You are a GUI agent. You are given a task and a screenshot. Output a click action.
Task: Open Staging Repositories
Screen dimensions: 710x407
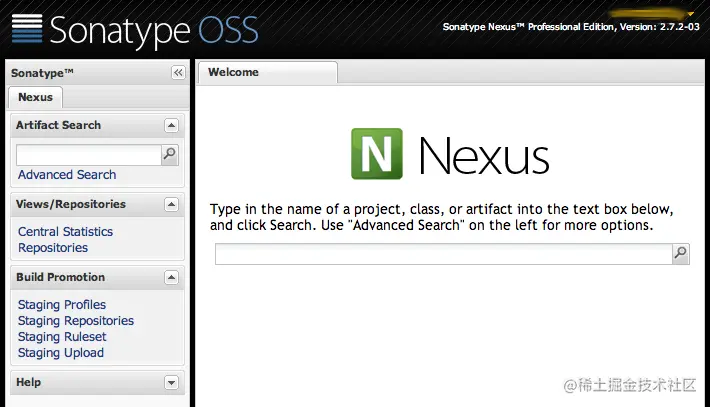[x=76, y=321]
